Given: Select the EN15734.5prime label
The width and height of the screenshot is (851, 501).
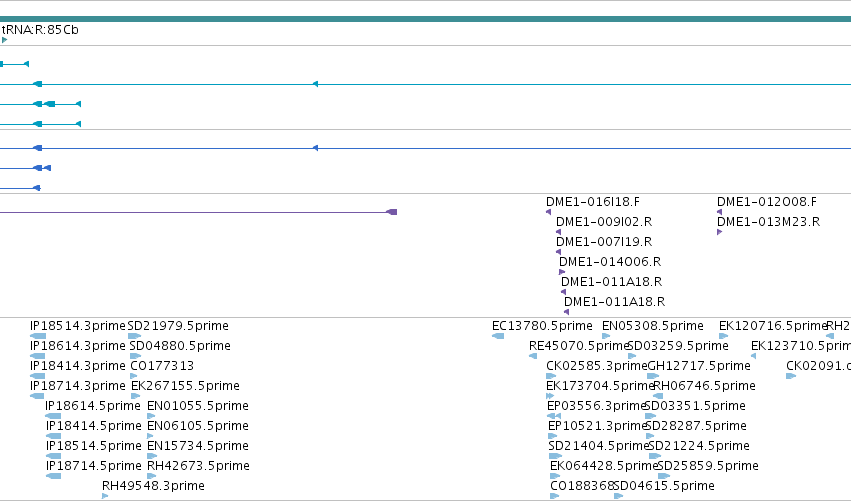Looking at the screenshot, I should point(198,446).
